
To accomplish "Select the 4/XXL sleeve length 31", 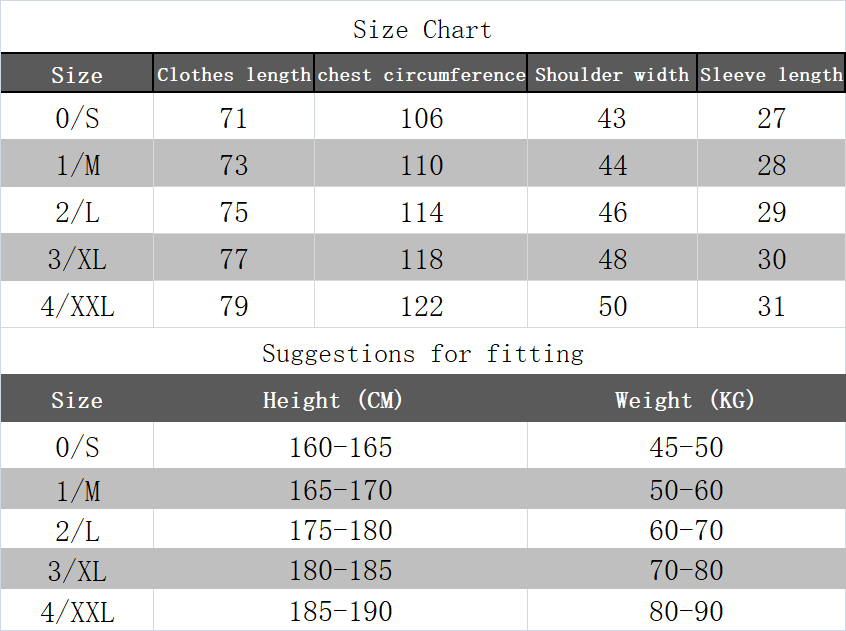I will tap(771, 306).
